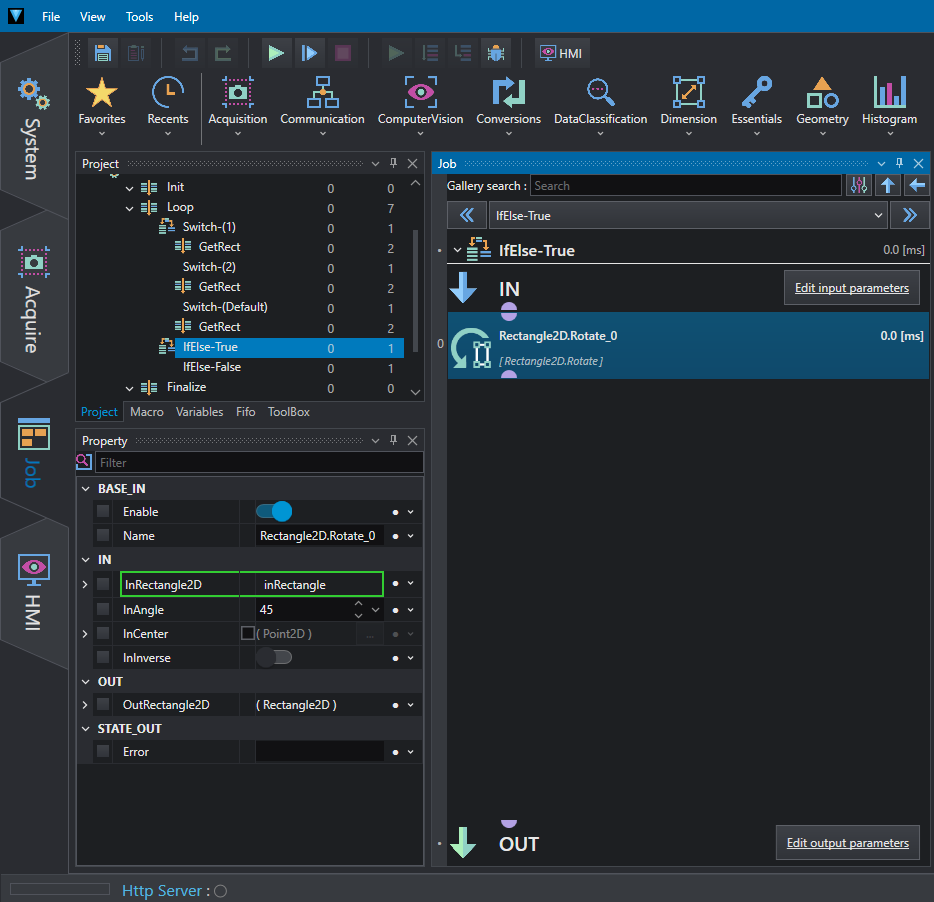Switch to the System side tab
The image size is (934, 902).
tap(33, 128)
